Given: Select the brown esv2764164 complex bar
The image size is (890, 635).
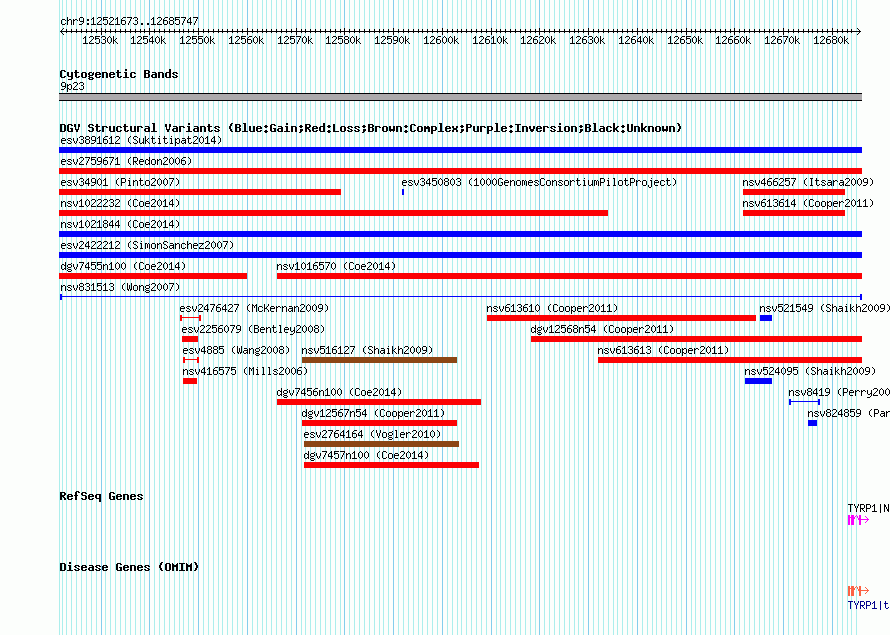Looking at the screenshot, I should (x=381, y=444).
